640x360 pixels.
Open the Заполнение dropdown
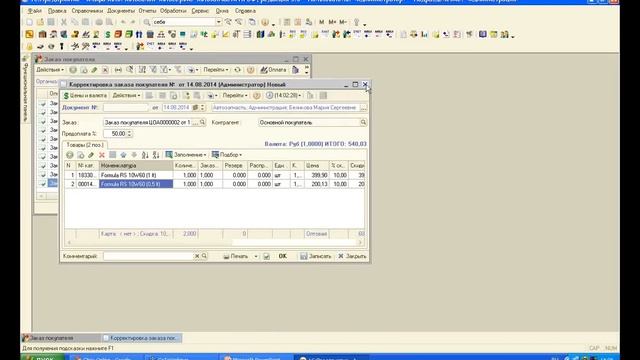pyautogui.click(x=186, y=155)
